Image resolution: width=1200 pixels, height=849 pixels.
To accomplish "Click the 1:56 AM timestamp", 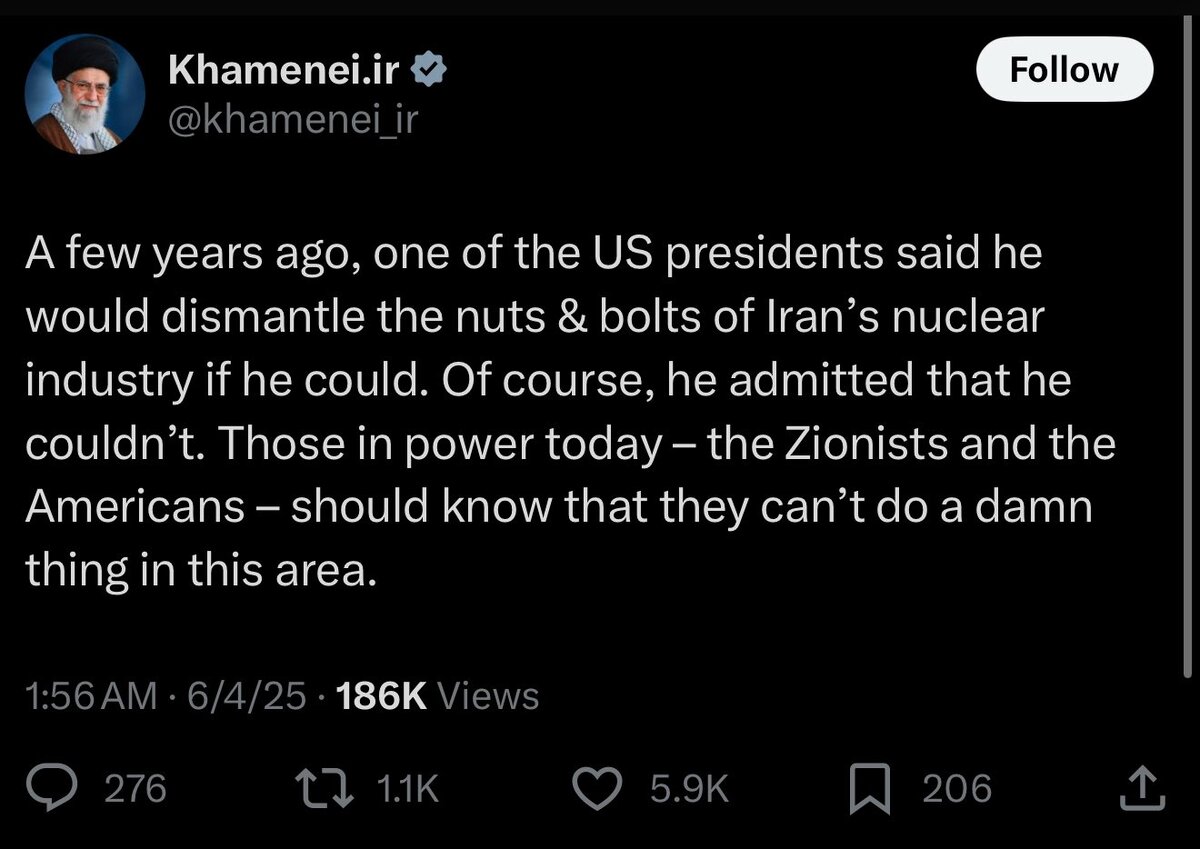I will 91,696.
